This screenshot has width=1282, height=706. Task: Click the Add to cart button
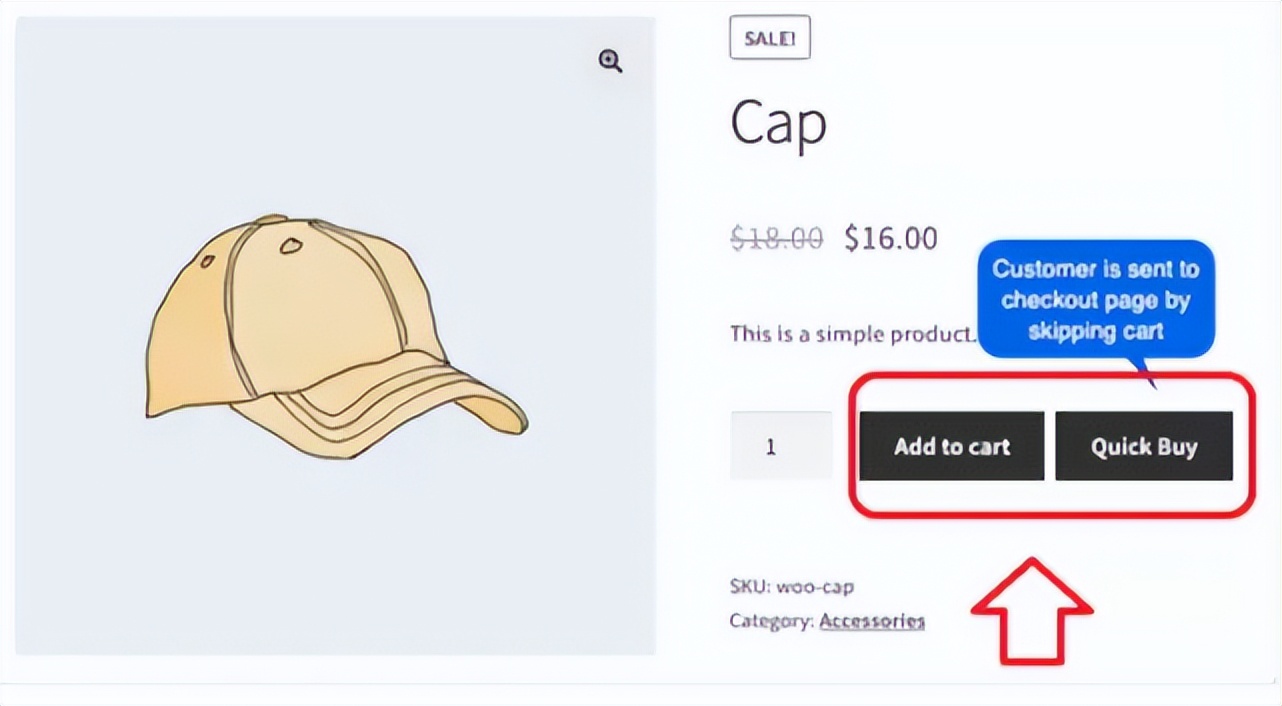[950, 446]
